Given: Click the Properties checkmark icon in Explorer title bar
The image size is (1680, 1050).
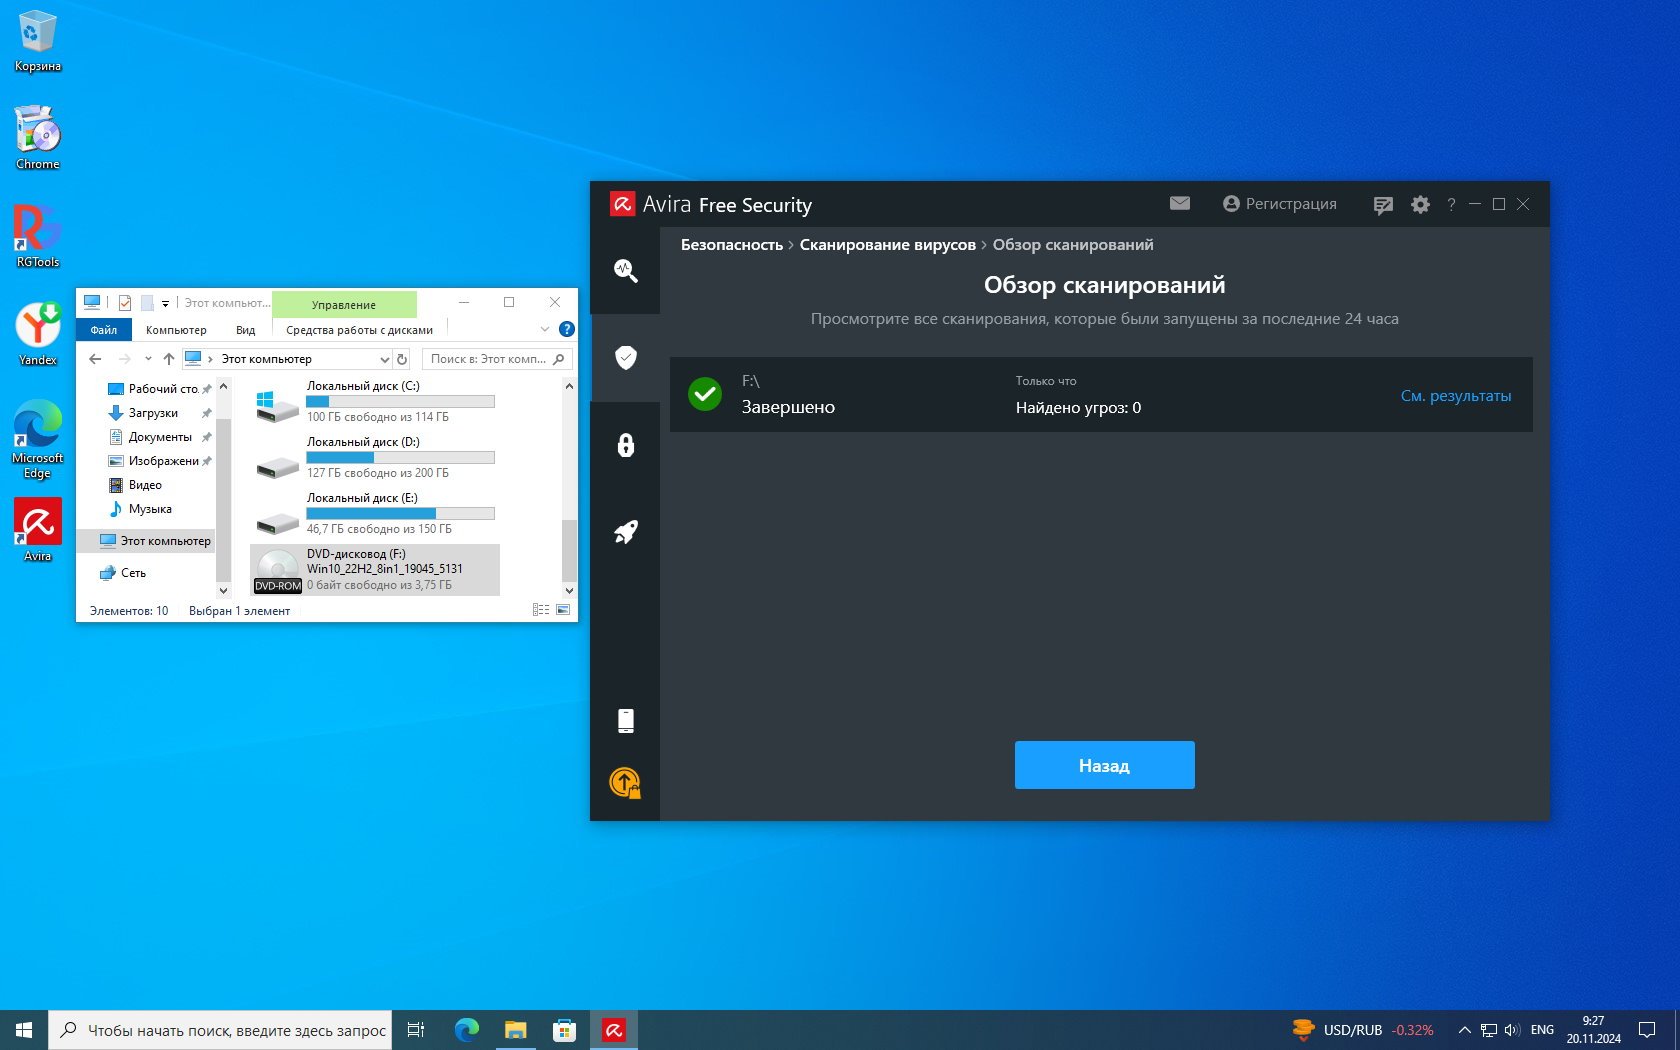Looking at the screenshot, I should click(x=125, y=303).
